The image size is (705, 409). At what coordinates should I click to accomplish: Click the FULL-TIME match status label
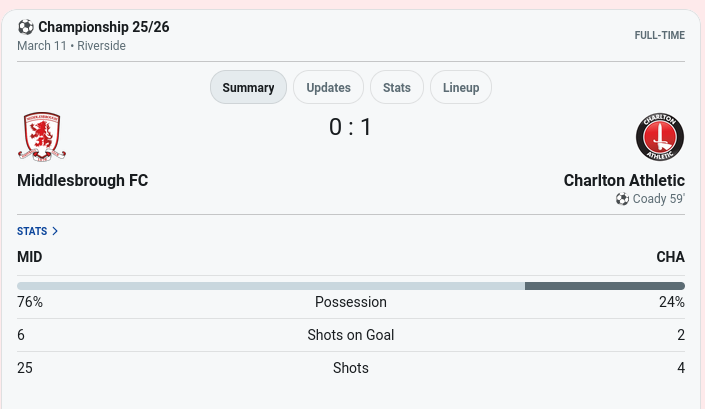click(659, 36)
